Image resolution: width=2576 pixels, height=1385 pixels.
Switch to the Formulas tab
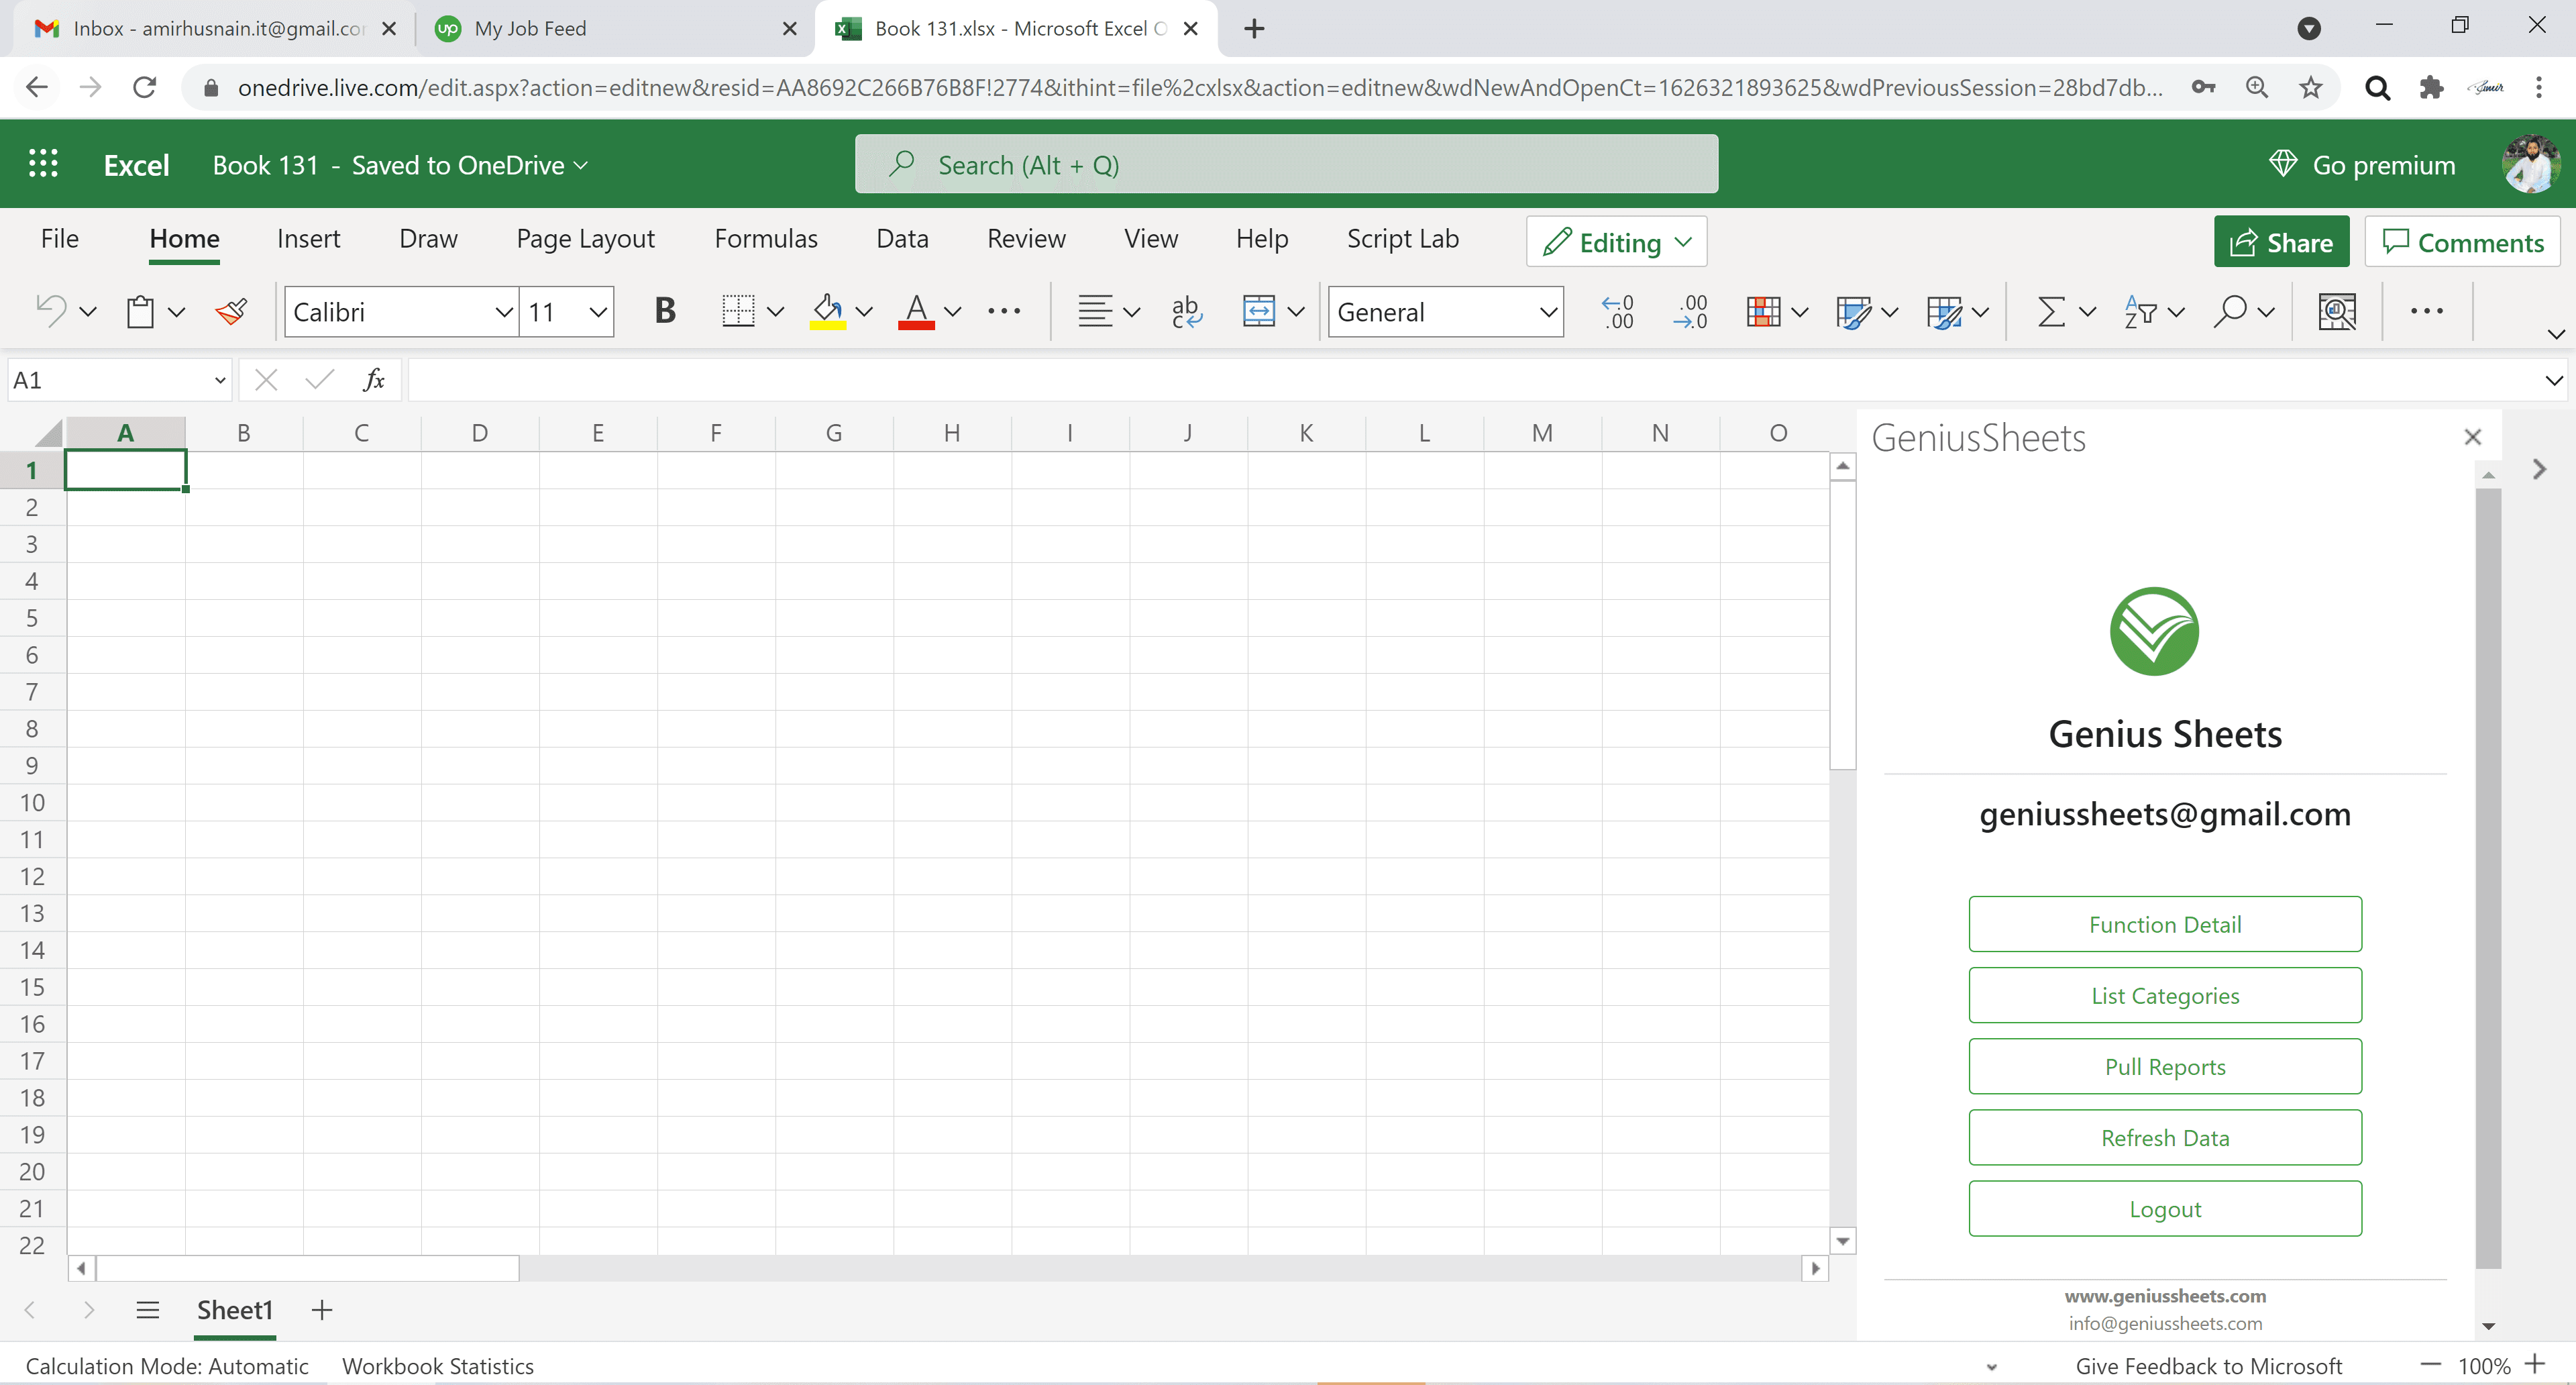766,239
